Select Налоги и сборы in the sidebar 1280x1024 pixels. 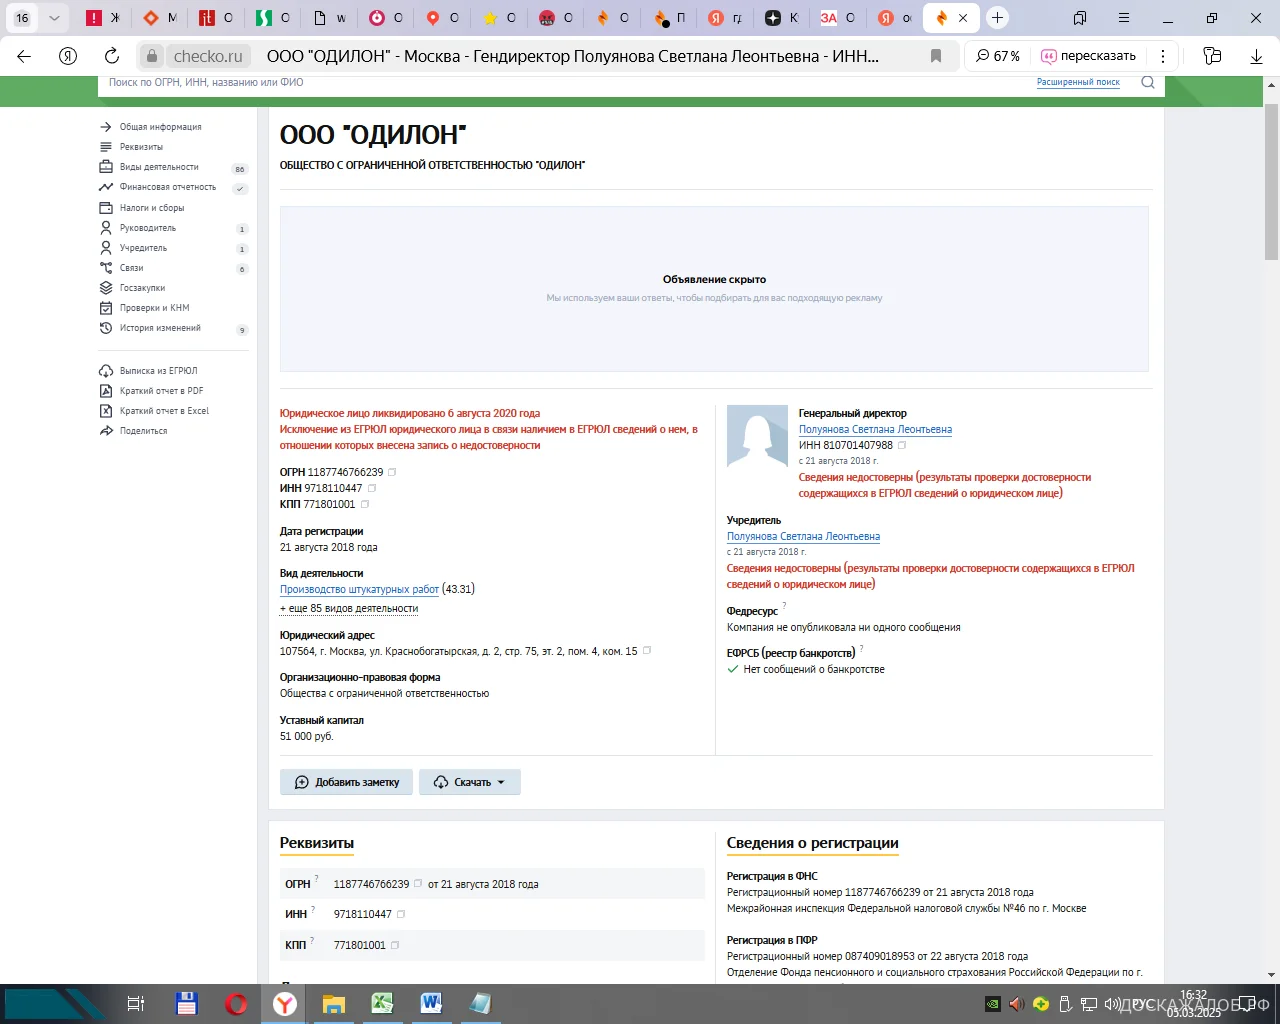(x=152, y=208)
